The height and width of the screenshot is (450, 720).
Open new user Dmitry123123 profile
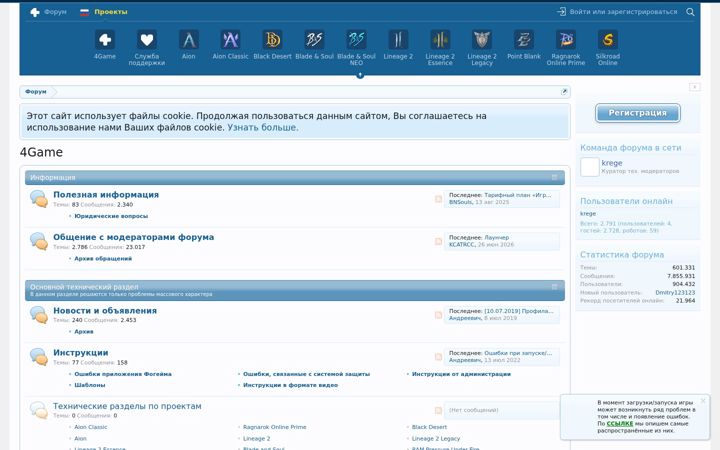[675, 292]
